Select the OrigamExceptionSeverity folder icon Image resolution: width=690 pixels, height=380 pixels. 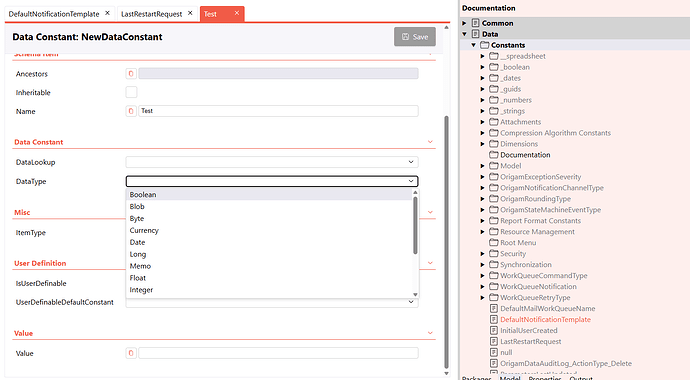pos(494,177)
